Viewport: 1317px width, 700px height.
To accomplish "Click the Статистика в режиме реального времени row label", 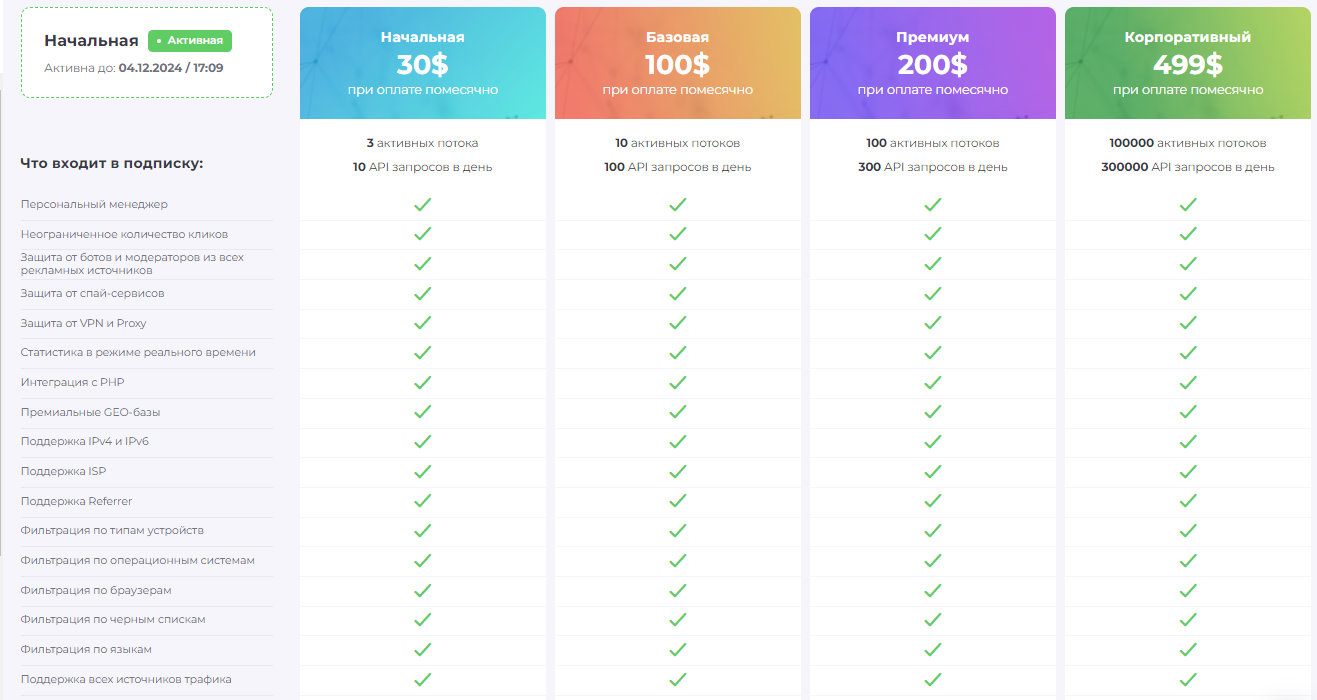I will click(x=138, y=352).
